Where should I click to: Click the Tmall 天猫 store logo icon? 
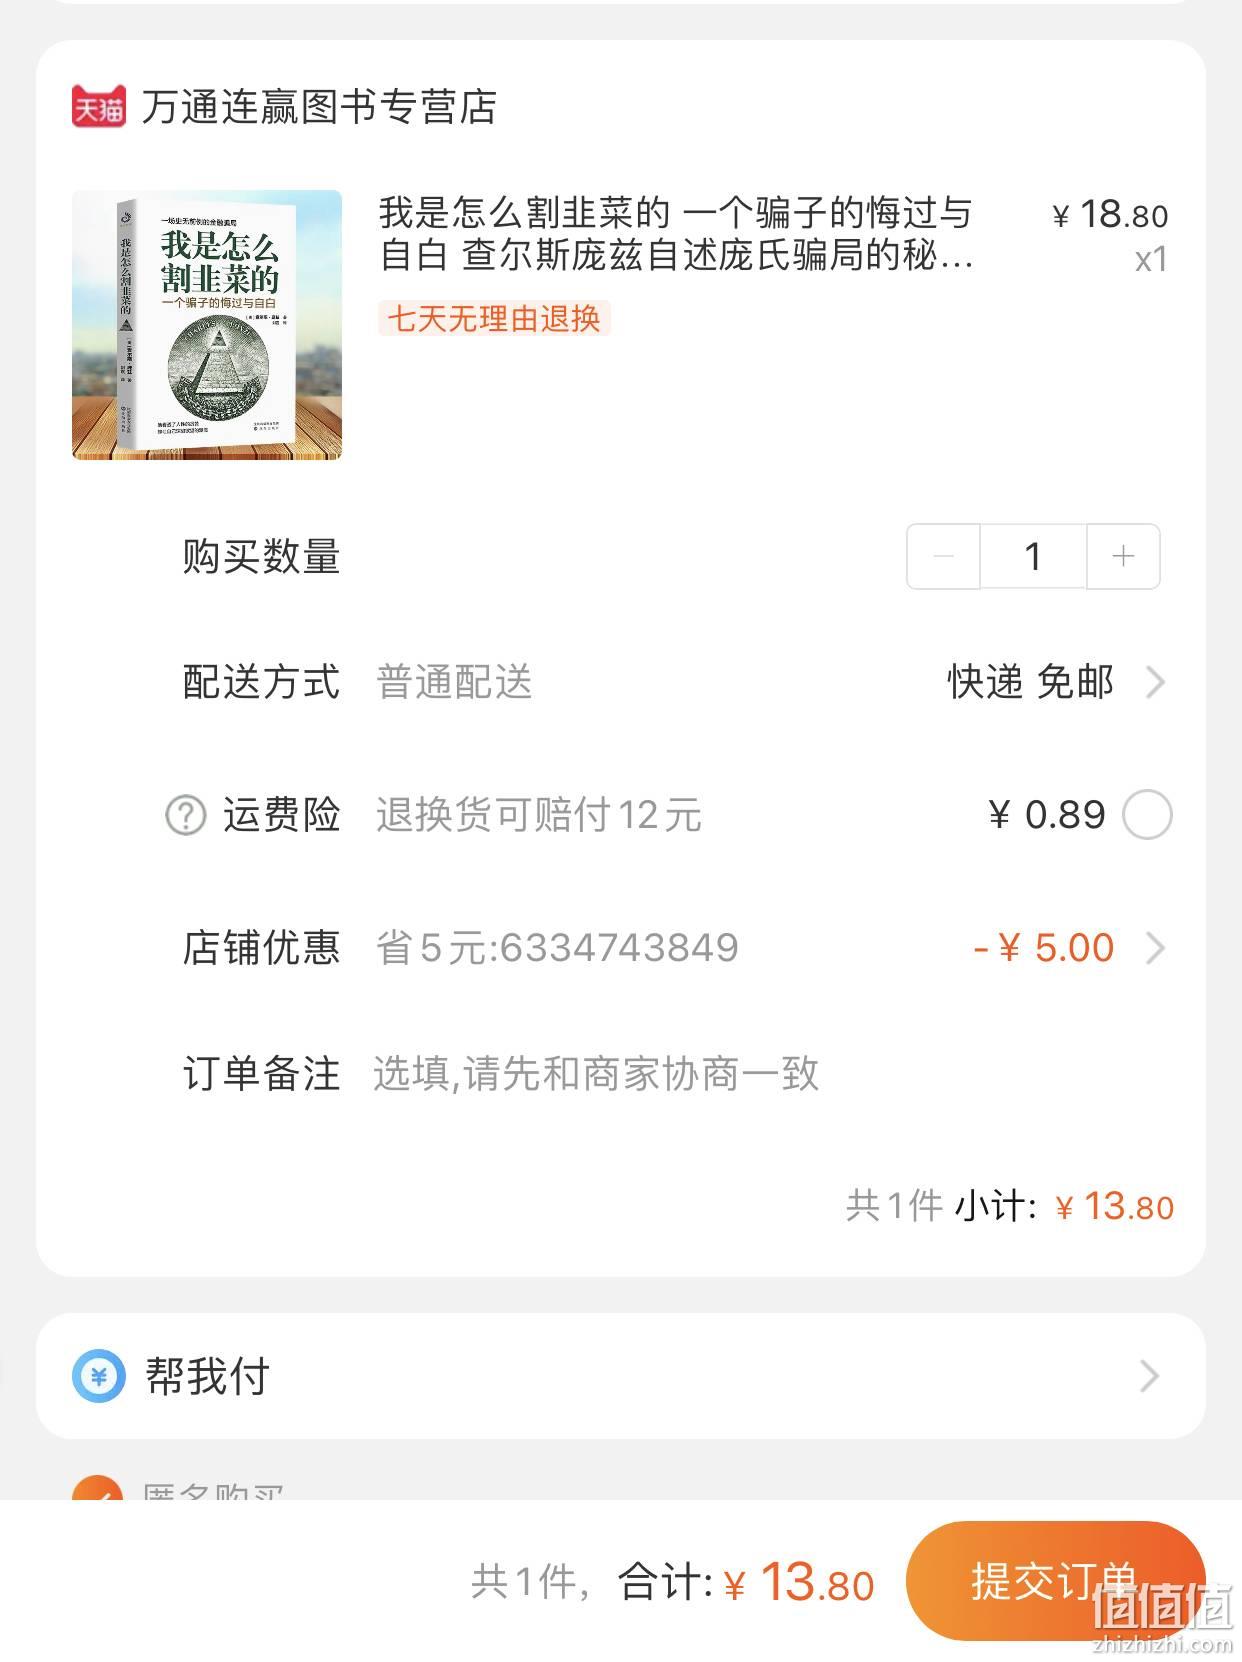(x=99, y=107)
